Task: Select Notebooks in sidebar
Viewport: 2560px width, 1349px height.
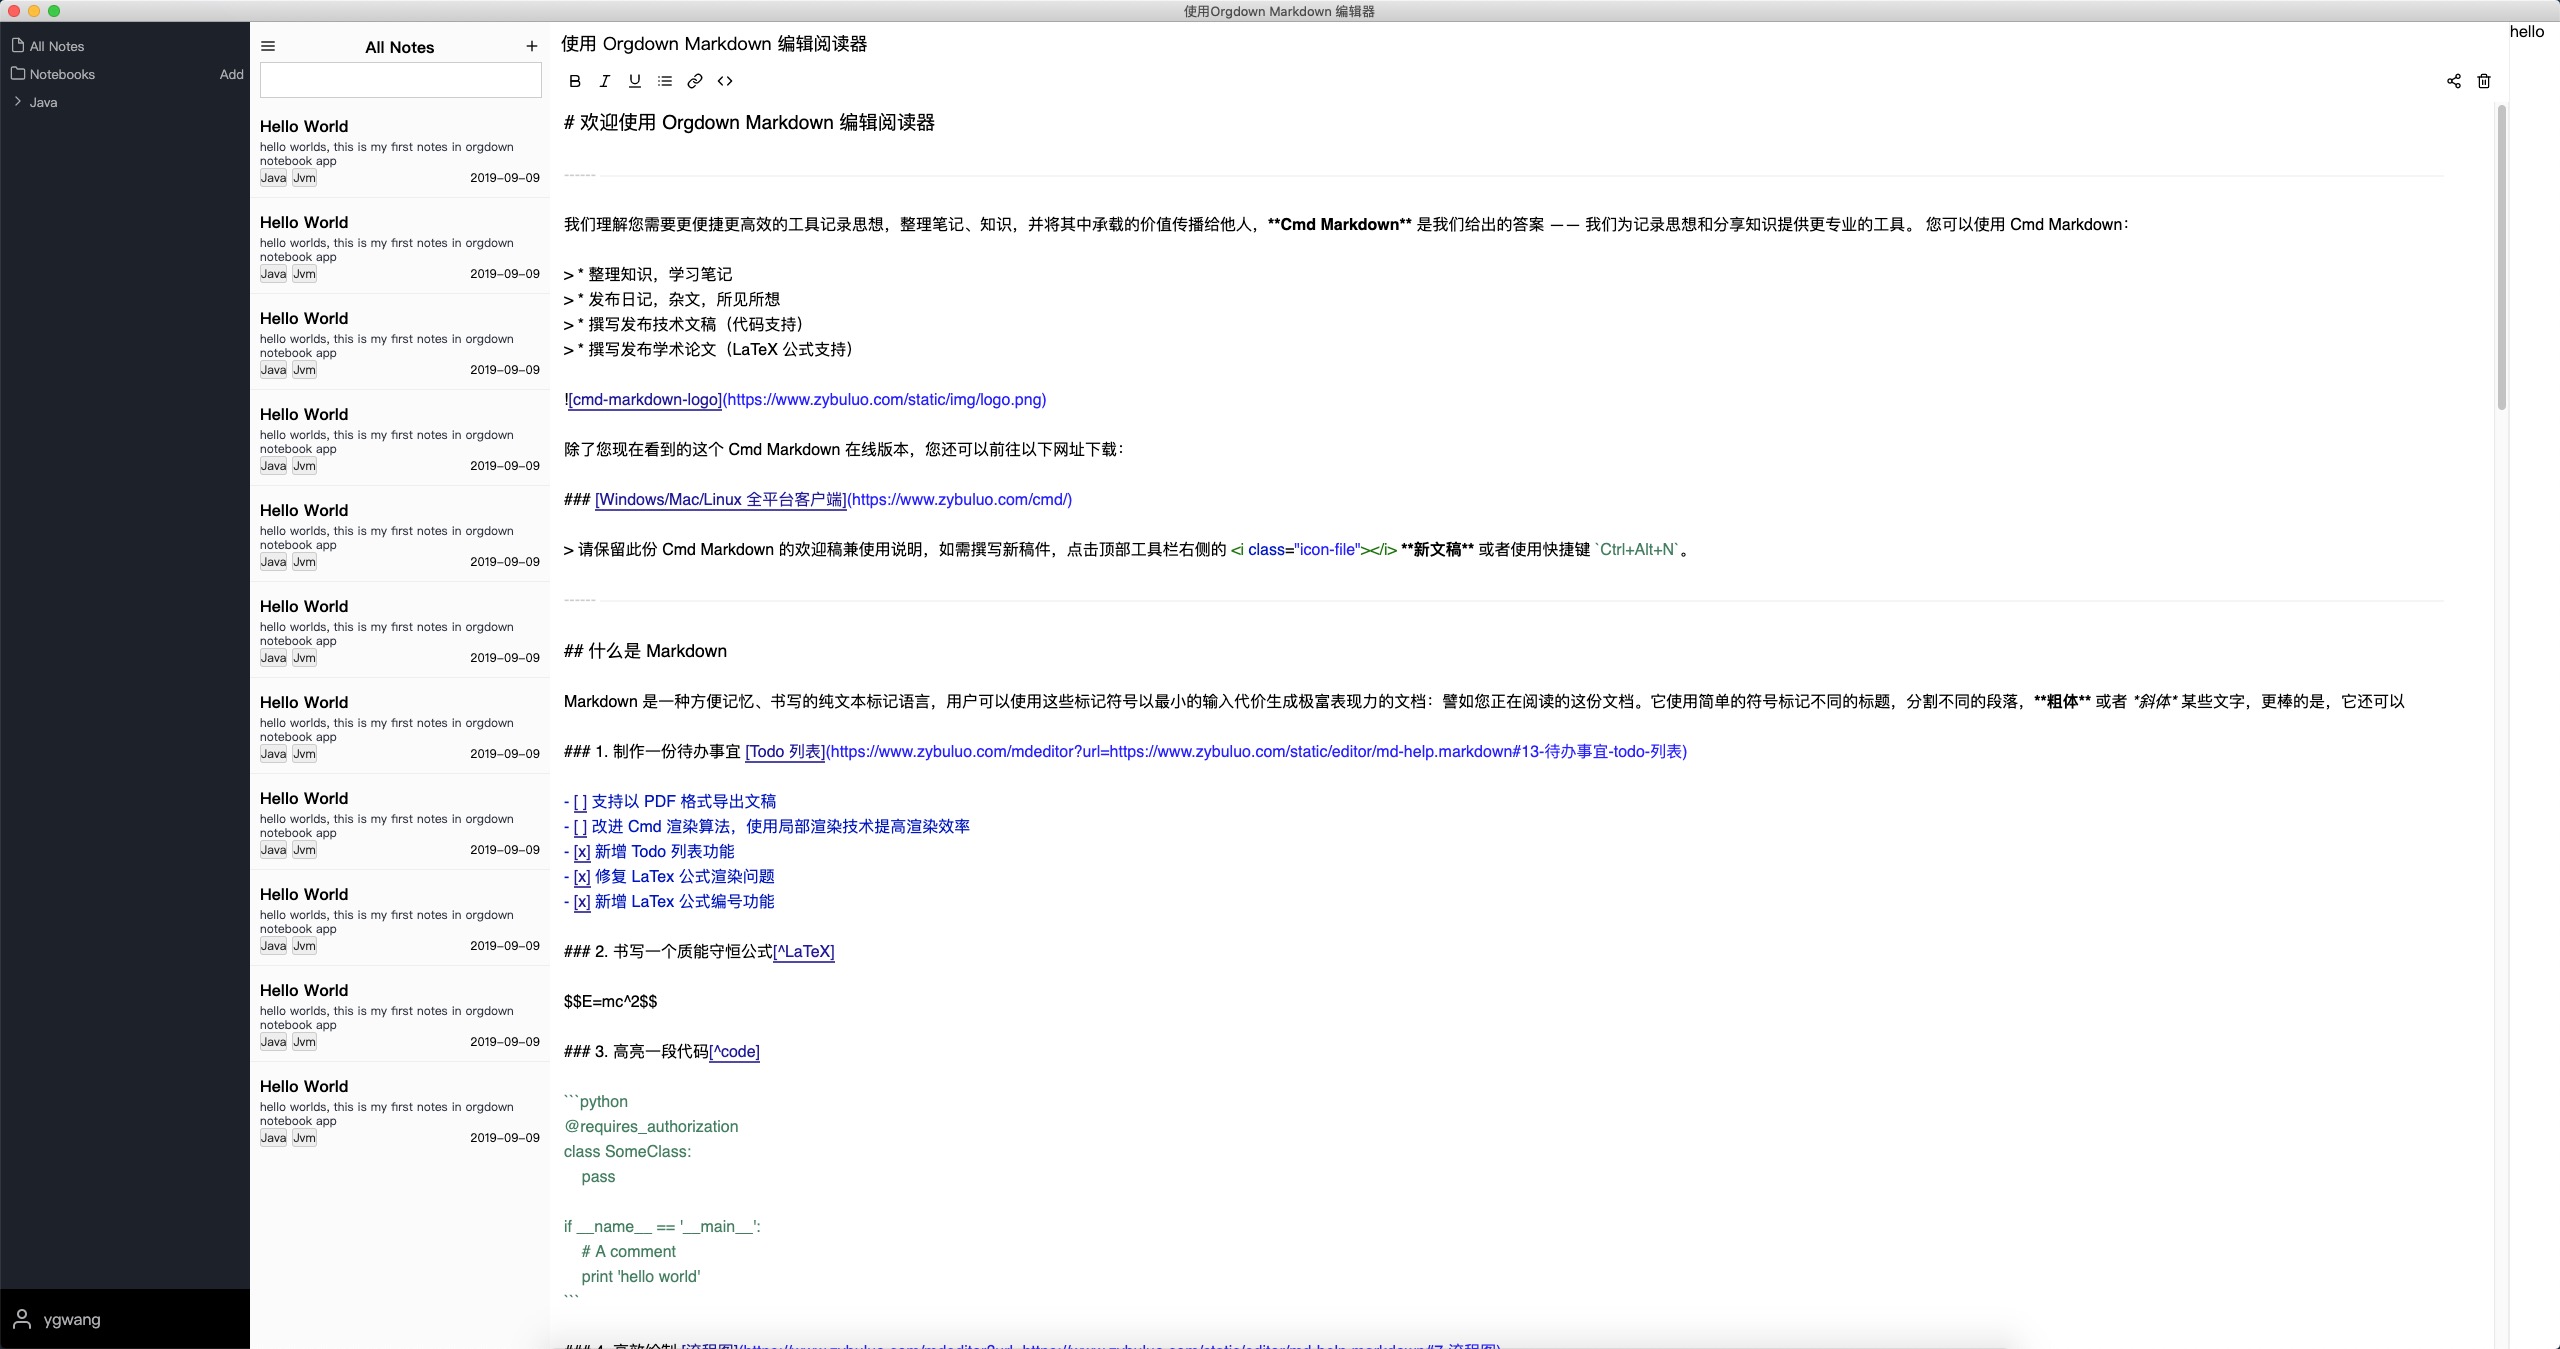Action: click(62, 74)
